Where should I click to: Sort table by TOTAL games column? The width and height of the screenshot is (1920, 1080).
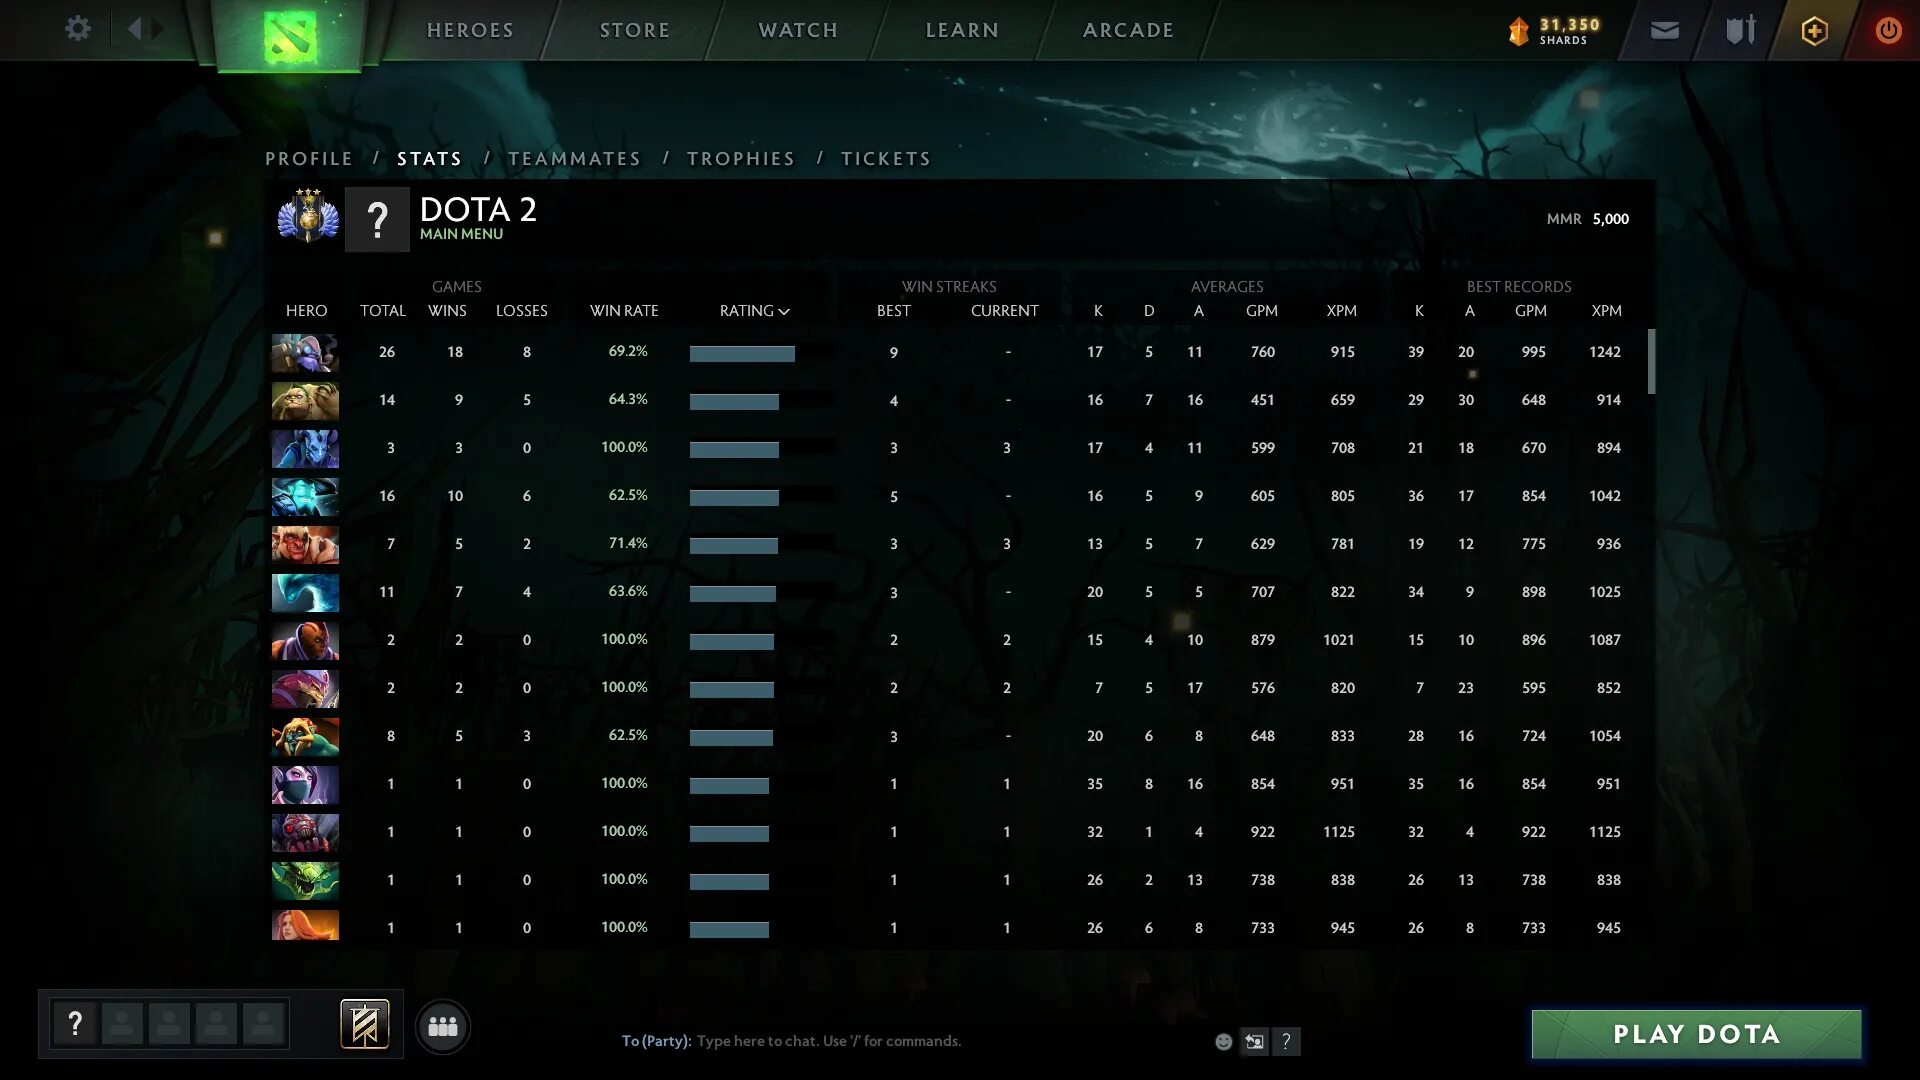pos(383,311)
